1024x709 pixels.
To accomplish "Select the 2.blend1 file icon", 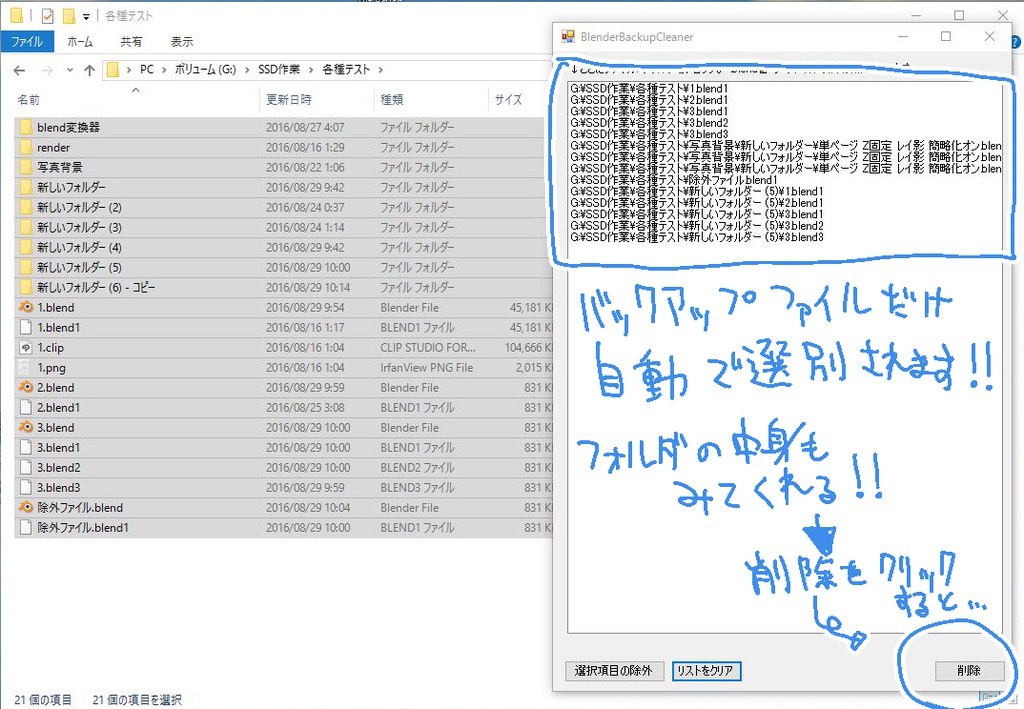I will 25,407.
